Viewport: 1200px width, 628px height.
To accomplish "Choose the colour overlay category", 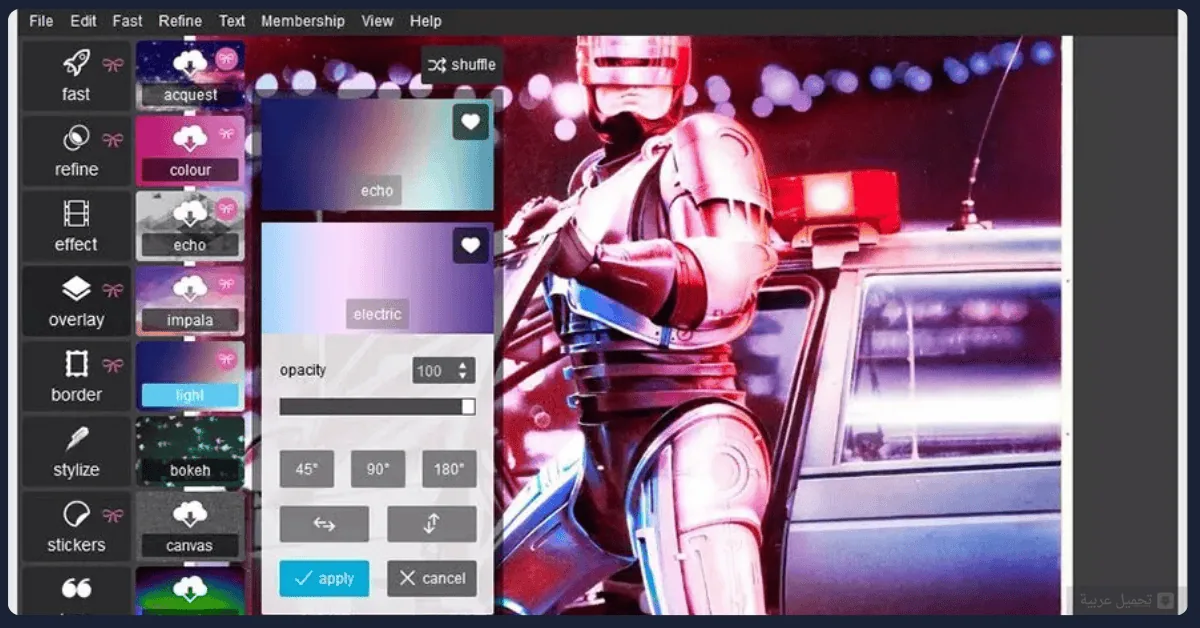I will [190, 150].
